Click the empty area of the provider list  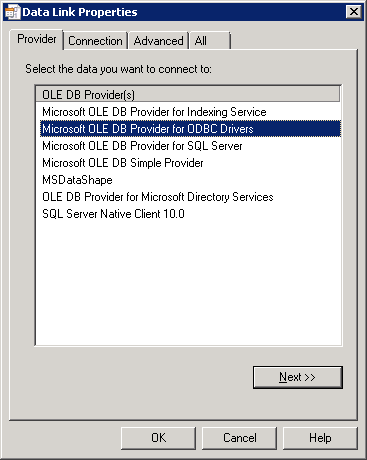pyautogui.click(x=188, y=283)
